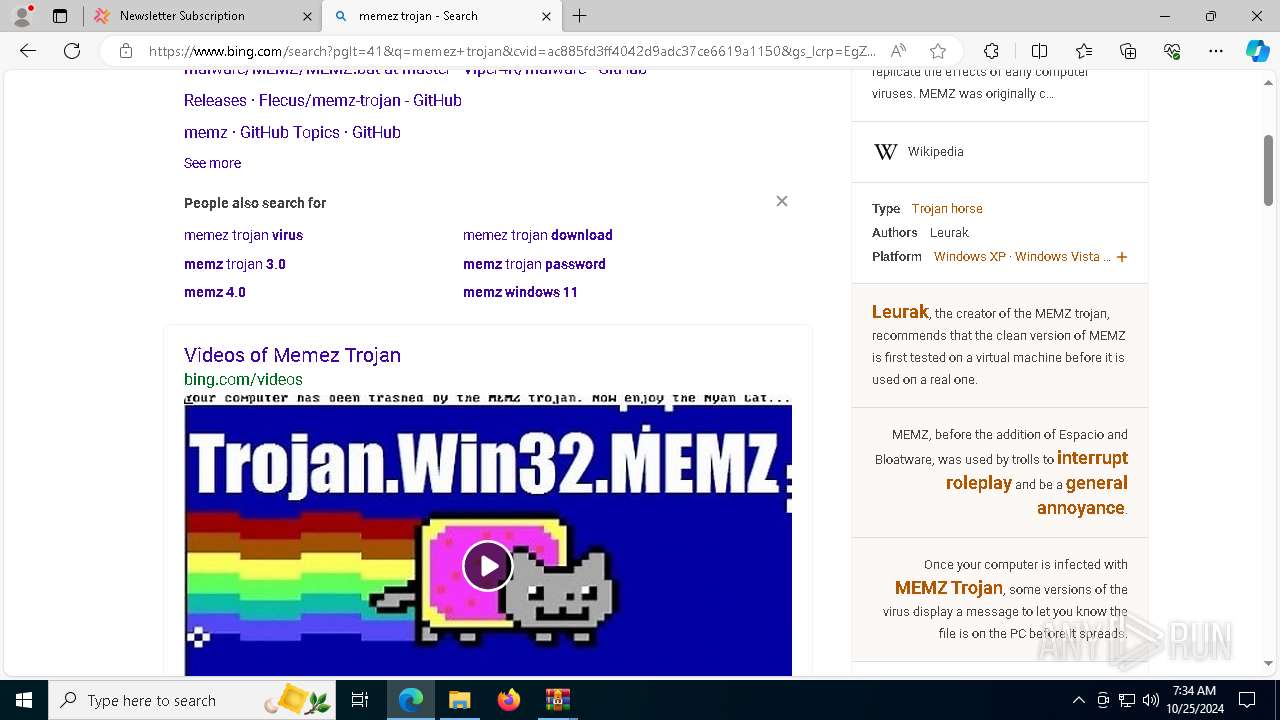1280x720 pixels.
Task: Go back to previous page
Action: [28, 51]
